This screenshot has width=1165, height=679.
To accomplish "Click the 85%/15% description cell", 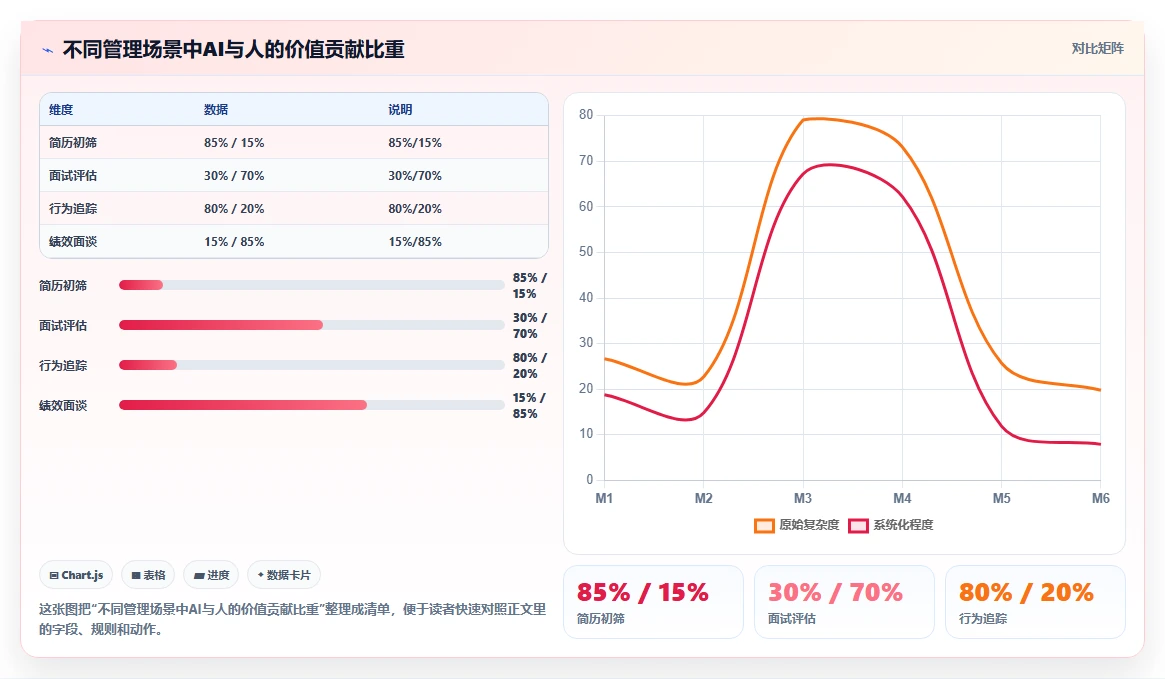I will 415,143.
